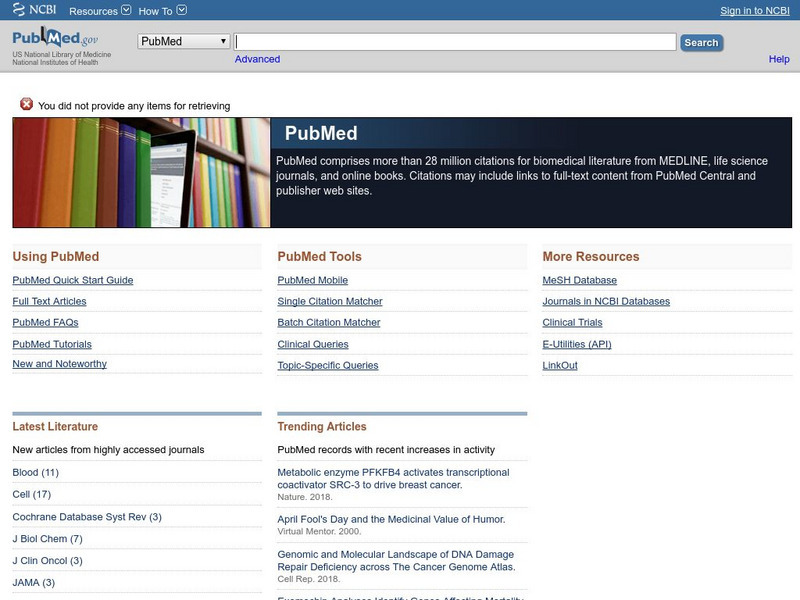800x600 pixels.
Task: Expand the Resources dropdown arrow
Action: (x=126, y=10)
